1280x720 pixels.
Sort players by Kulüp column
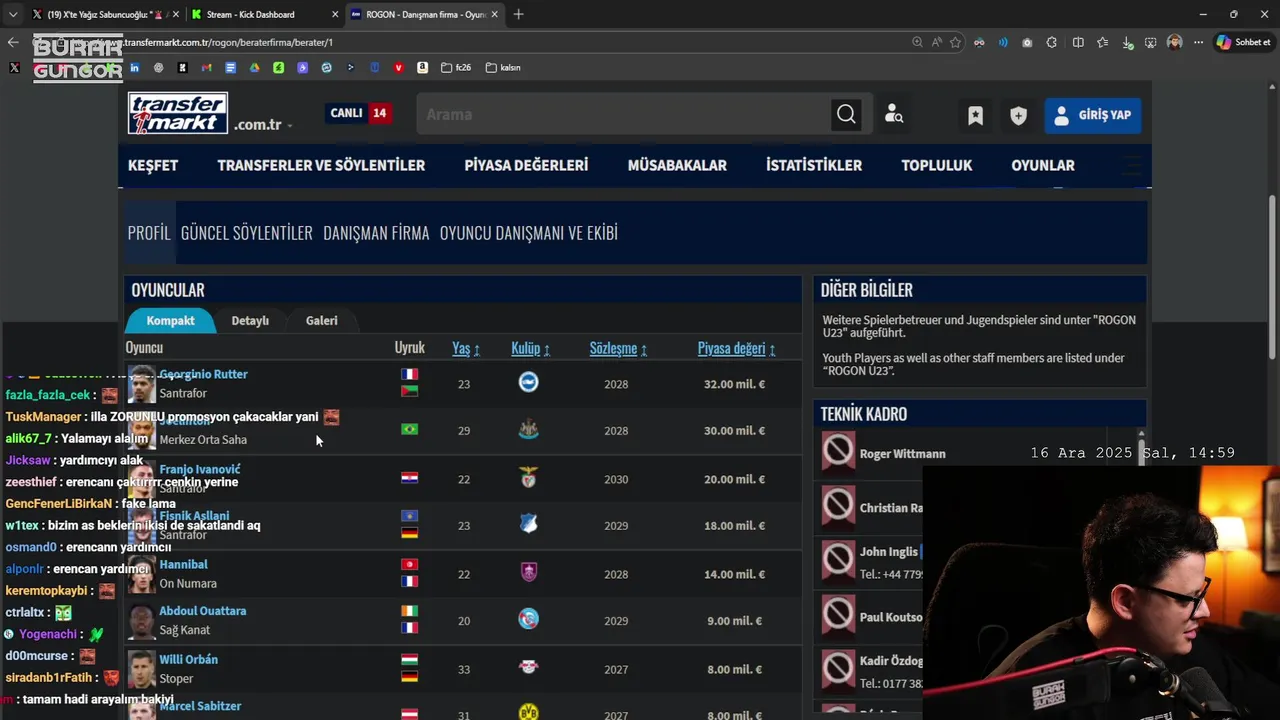[x=530, y=348]
